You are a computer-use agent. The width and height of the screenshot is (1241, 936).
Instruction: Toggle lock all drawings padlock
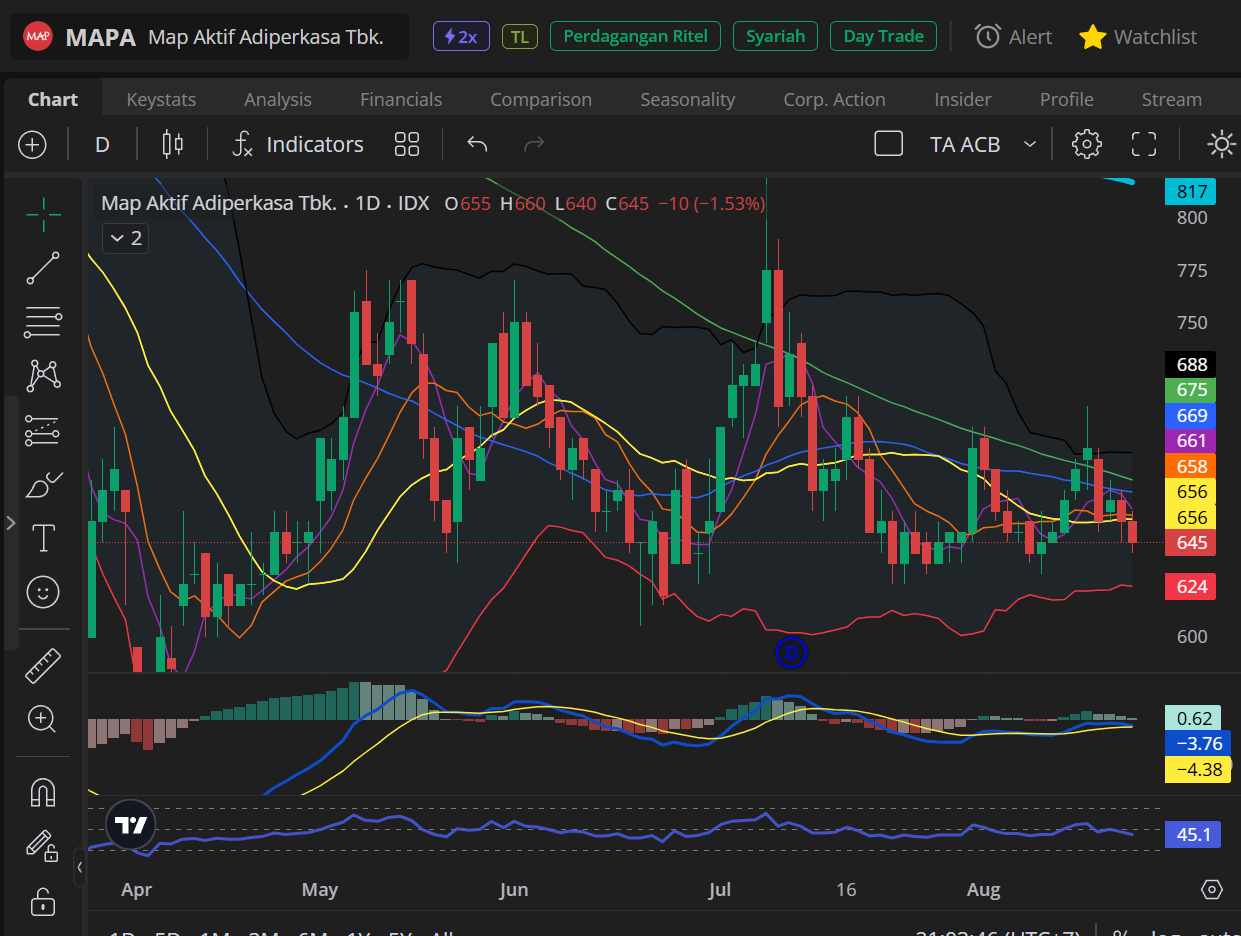point(43,901)
